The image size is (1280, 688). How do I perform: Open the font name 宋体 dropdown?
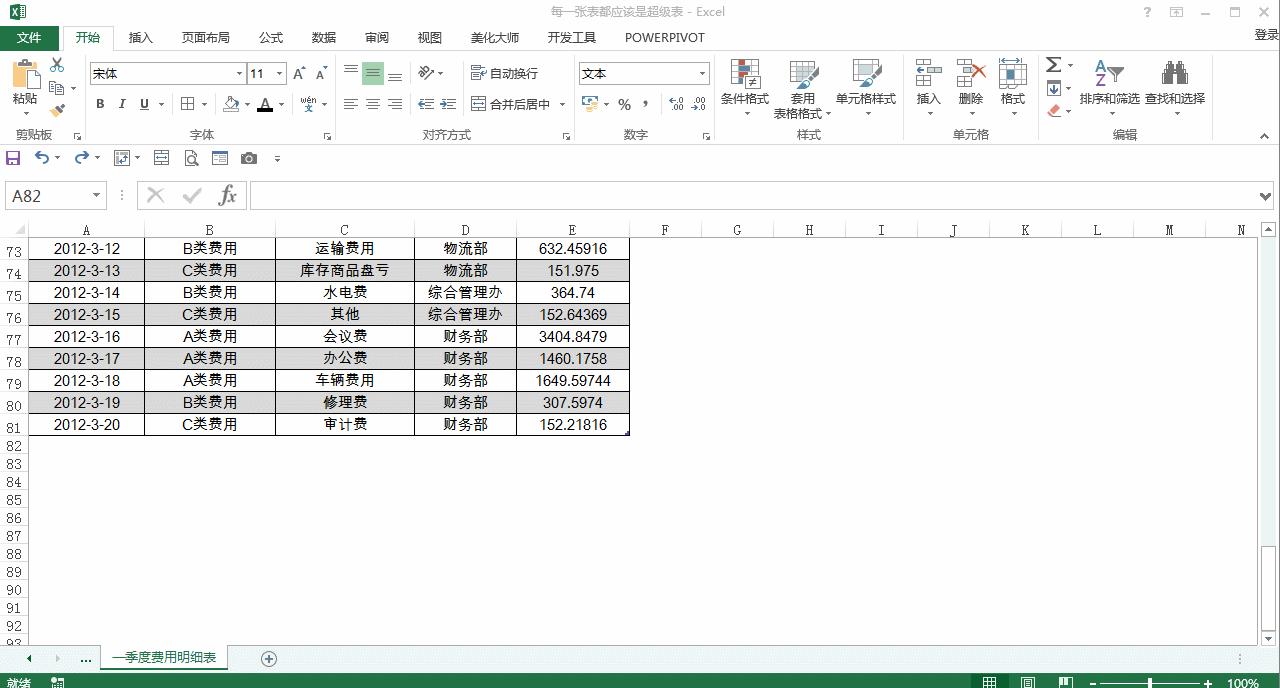pos(240,73)
